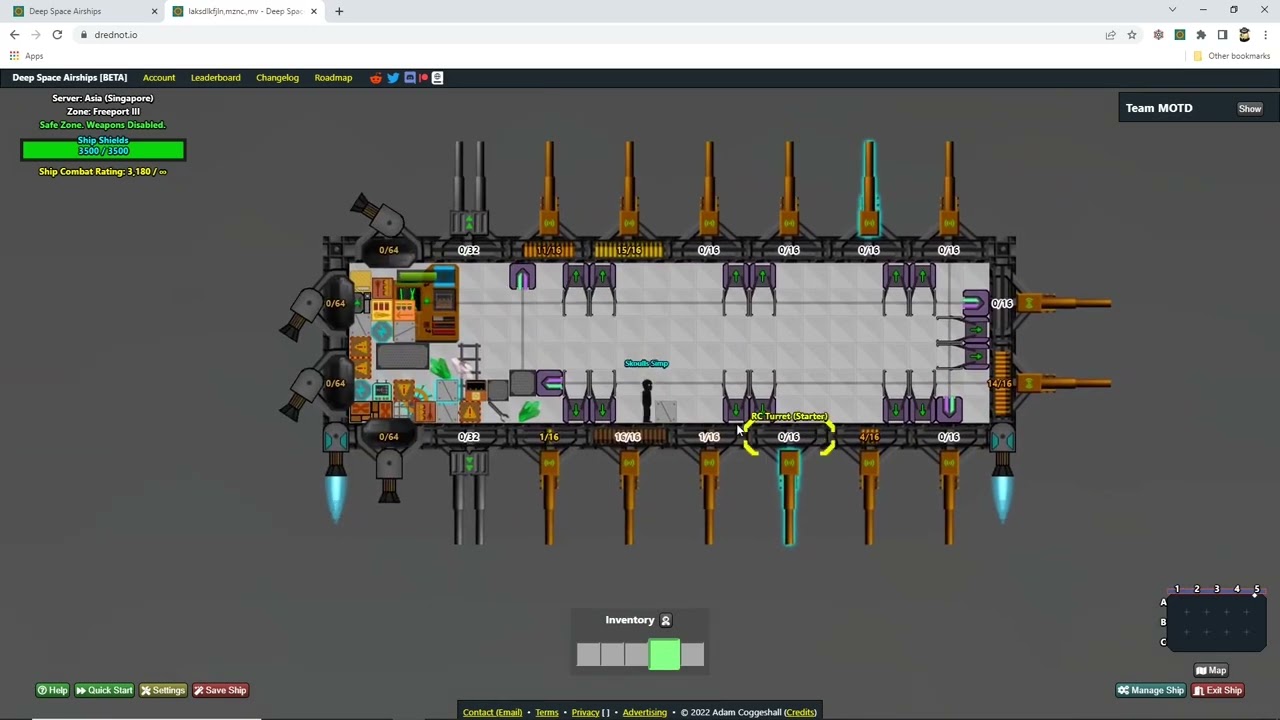This screenshot has width=1280, height=720.
Task: Click the Help button
Action: 52,690
